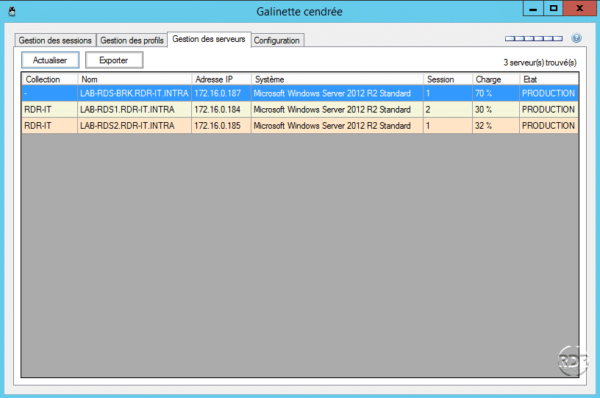Sort by the Charge column header

coord(496,79)
